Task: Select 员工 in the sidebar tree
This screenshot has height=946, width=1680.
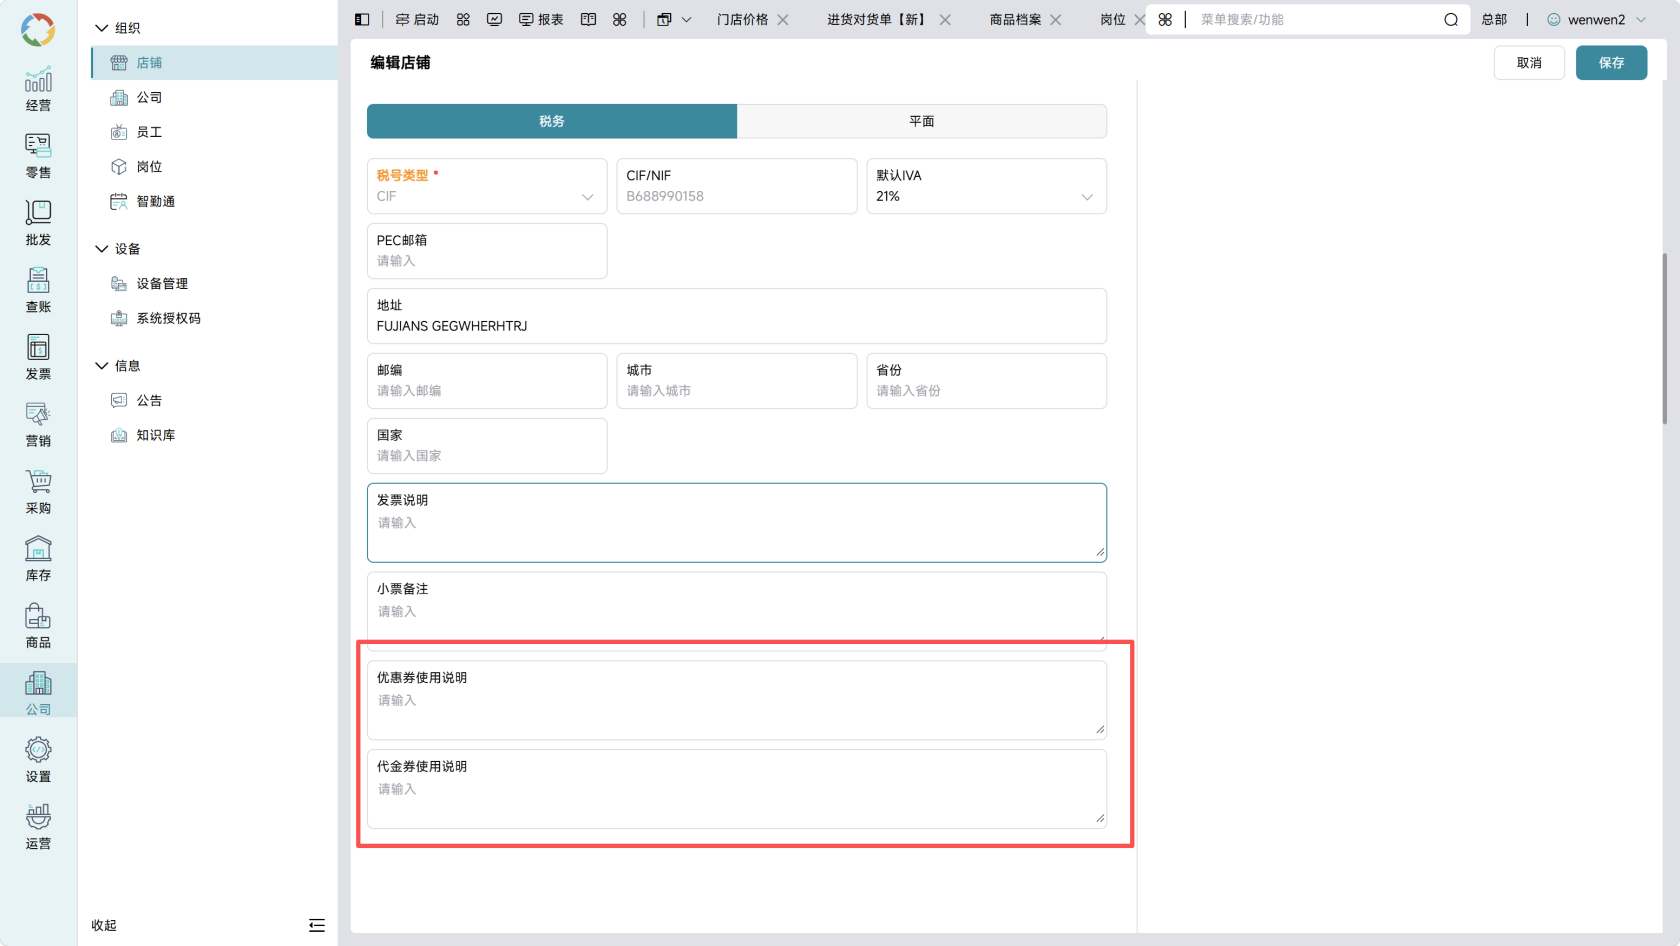Action: [149, 132]
